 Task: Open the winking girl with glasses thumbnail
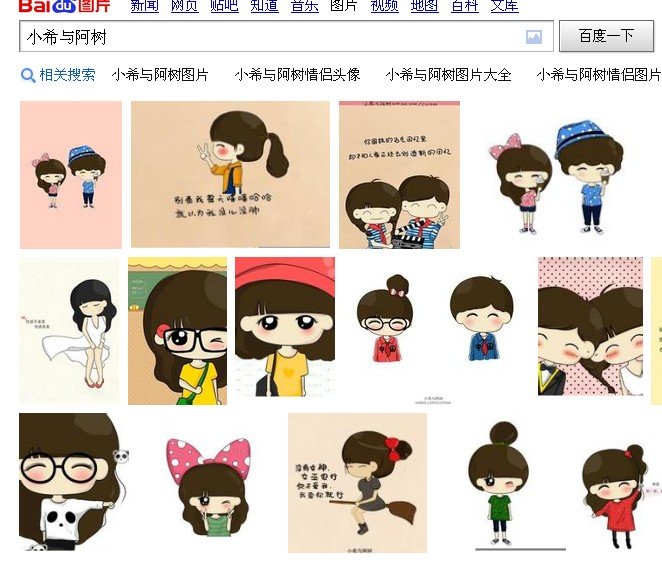pyautogui.click(x=177, y=331)
